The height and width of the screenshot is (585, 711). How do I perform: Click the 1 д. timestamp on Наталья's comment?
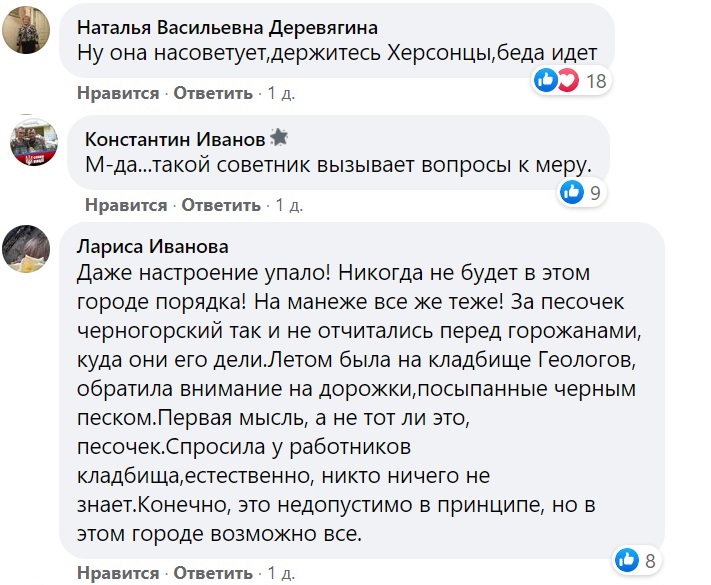pos(281,93)
